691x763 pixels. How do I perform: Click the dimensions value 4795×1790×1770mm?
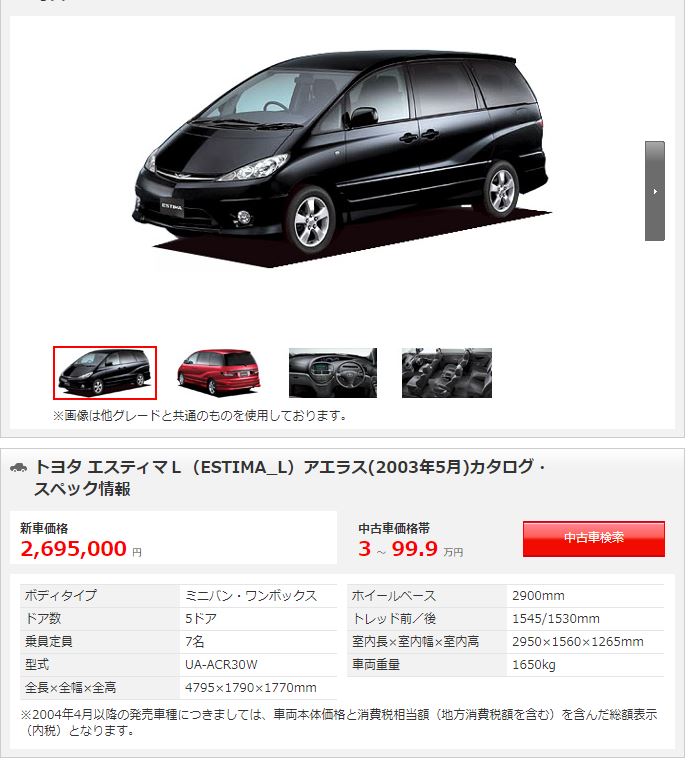point(251,688)
